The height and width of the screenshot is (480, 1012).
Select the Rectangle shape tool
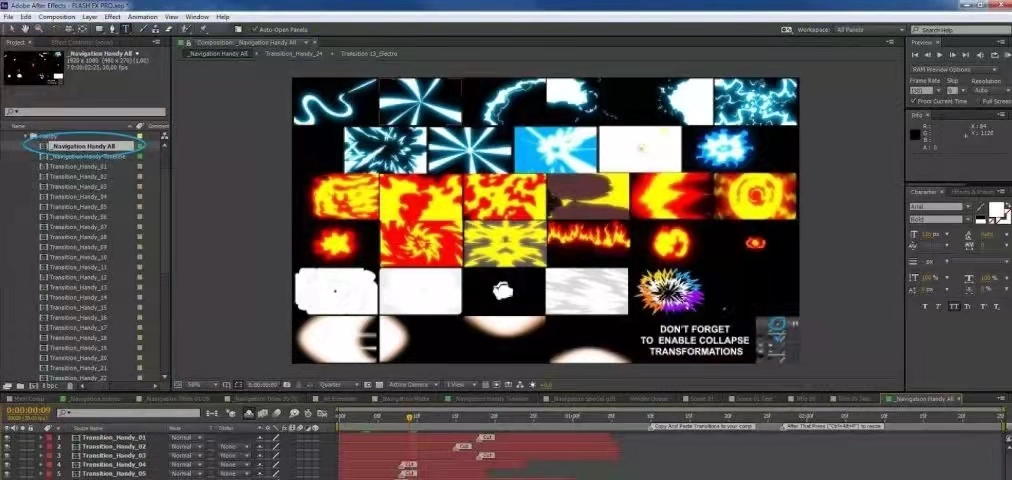click(99, 29)
